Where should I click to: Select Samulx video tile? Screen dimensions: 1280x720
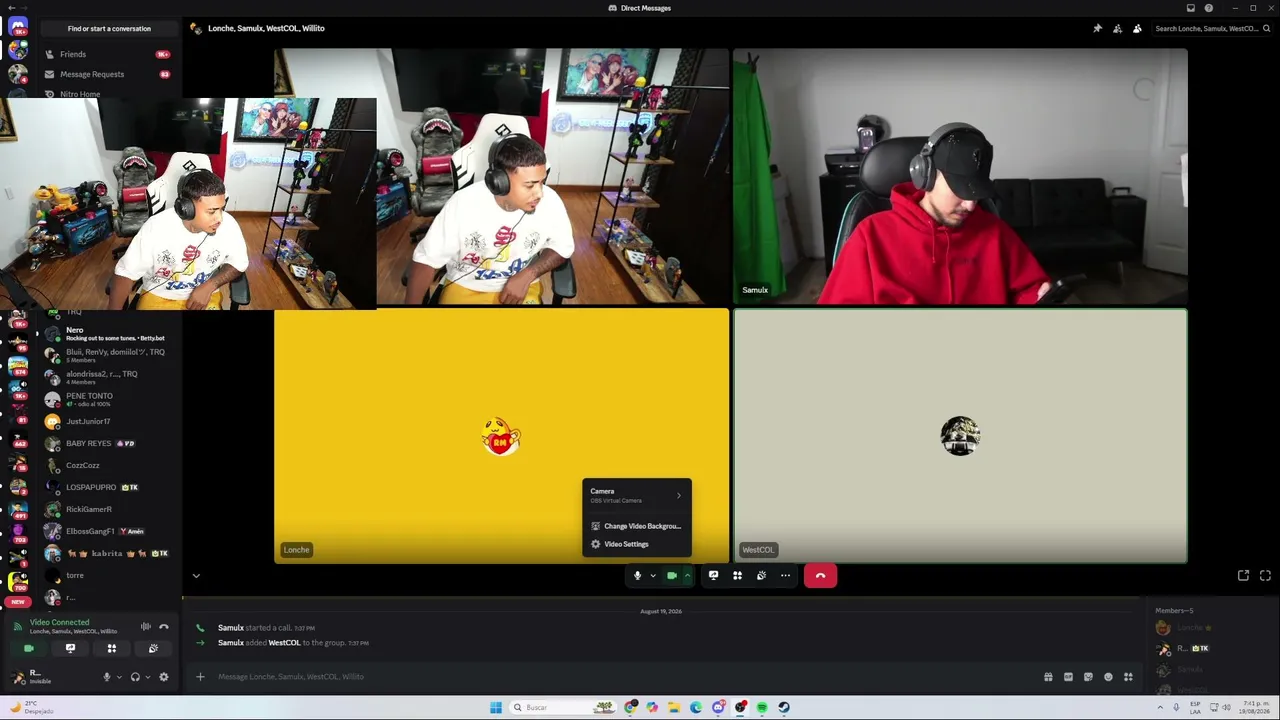pyautogui.click(x=960, y=176)
